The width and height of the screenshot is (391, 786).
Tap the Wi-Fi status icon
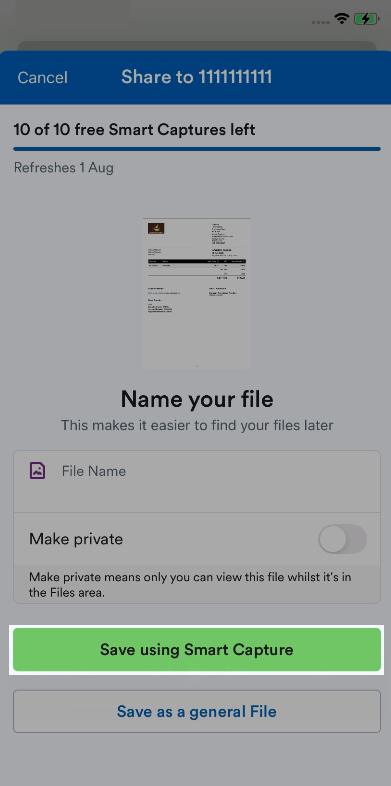click(x=342, y=19)
